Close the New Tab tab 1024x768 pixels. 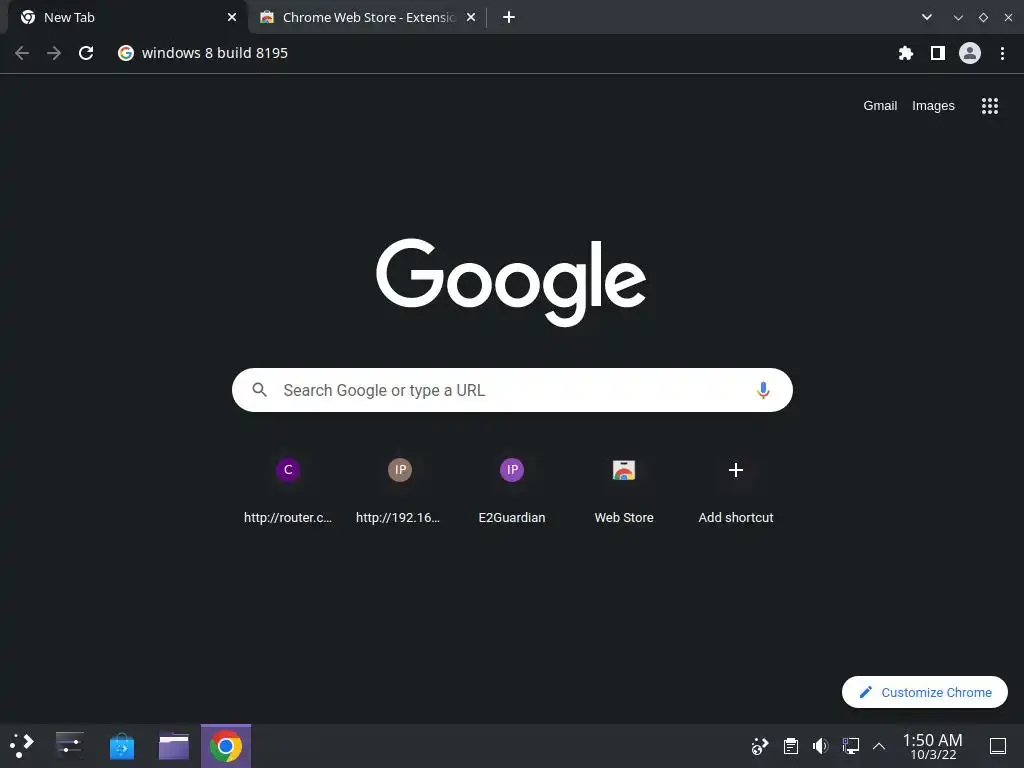click(x=232, y=18)
